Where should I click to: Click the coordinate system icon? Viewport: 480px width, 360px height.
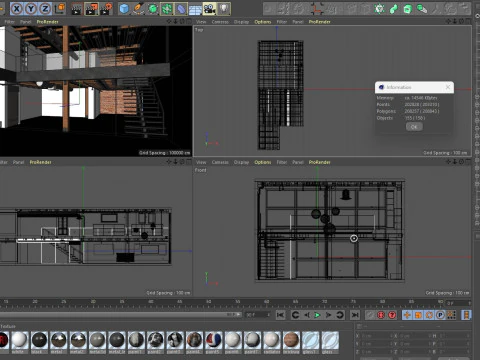[x=60, y=9]
